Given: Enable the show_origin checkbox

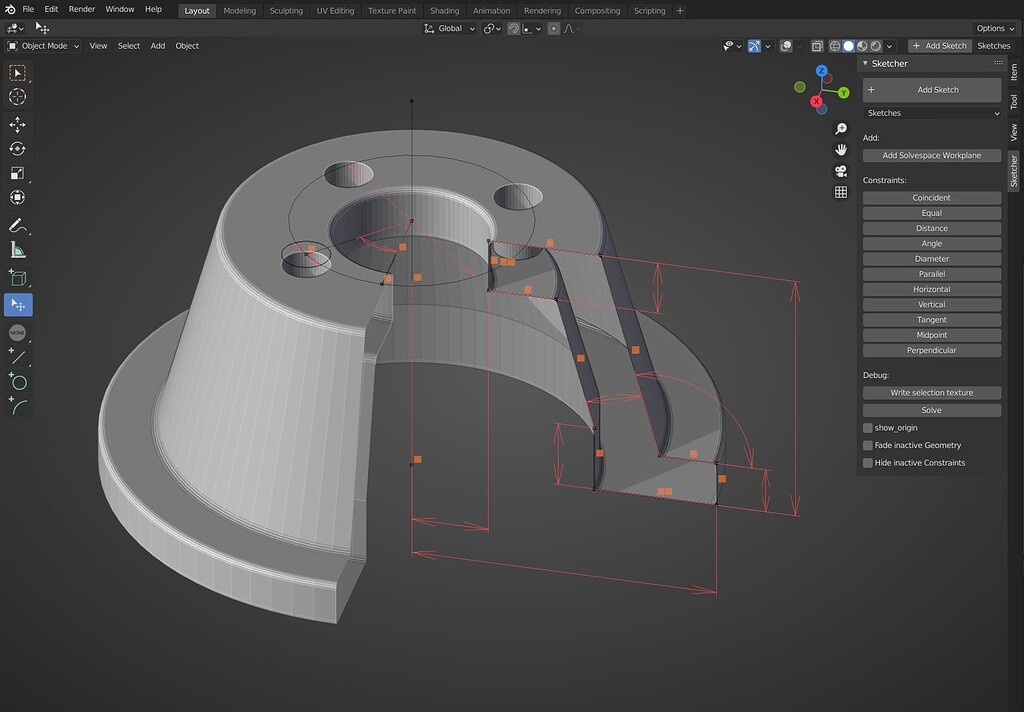Looking at the screenshot, I should click(866, 427).
